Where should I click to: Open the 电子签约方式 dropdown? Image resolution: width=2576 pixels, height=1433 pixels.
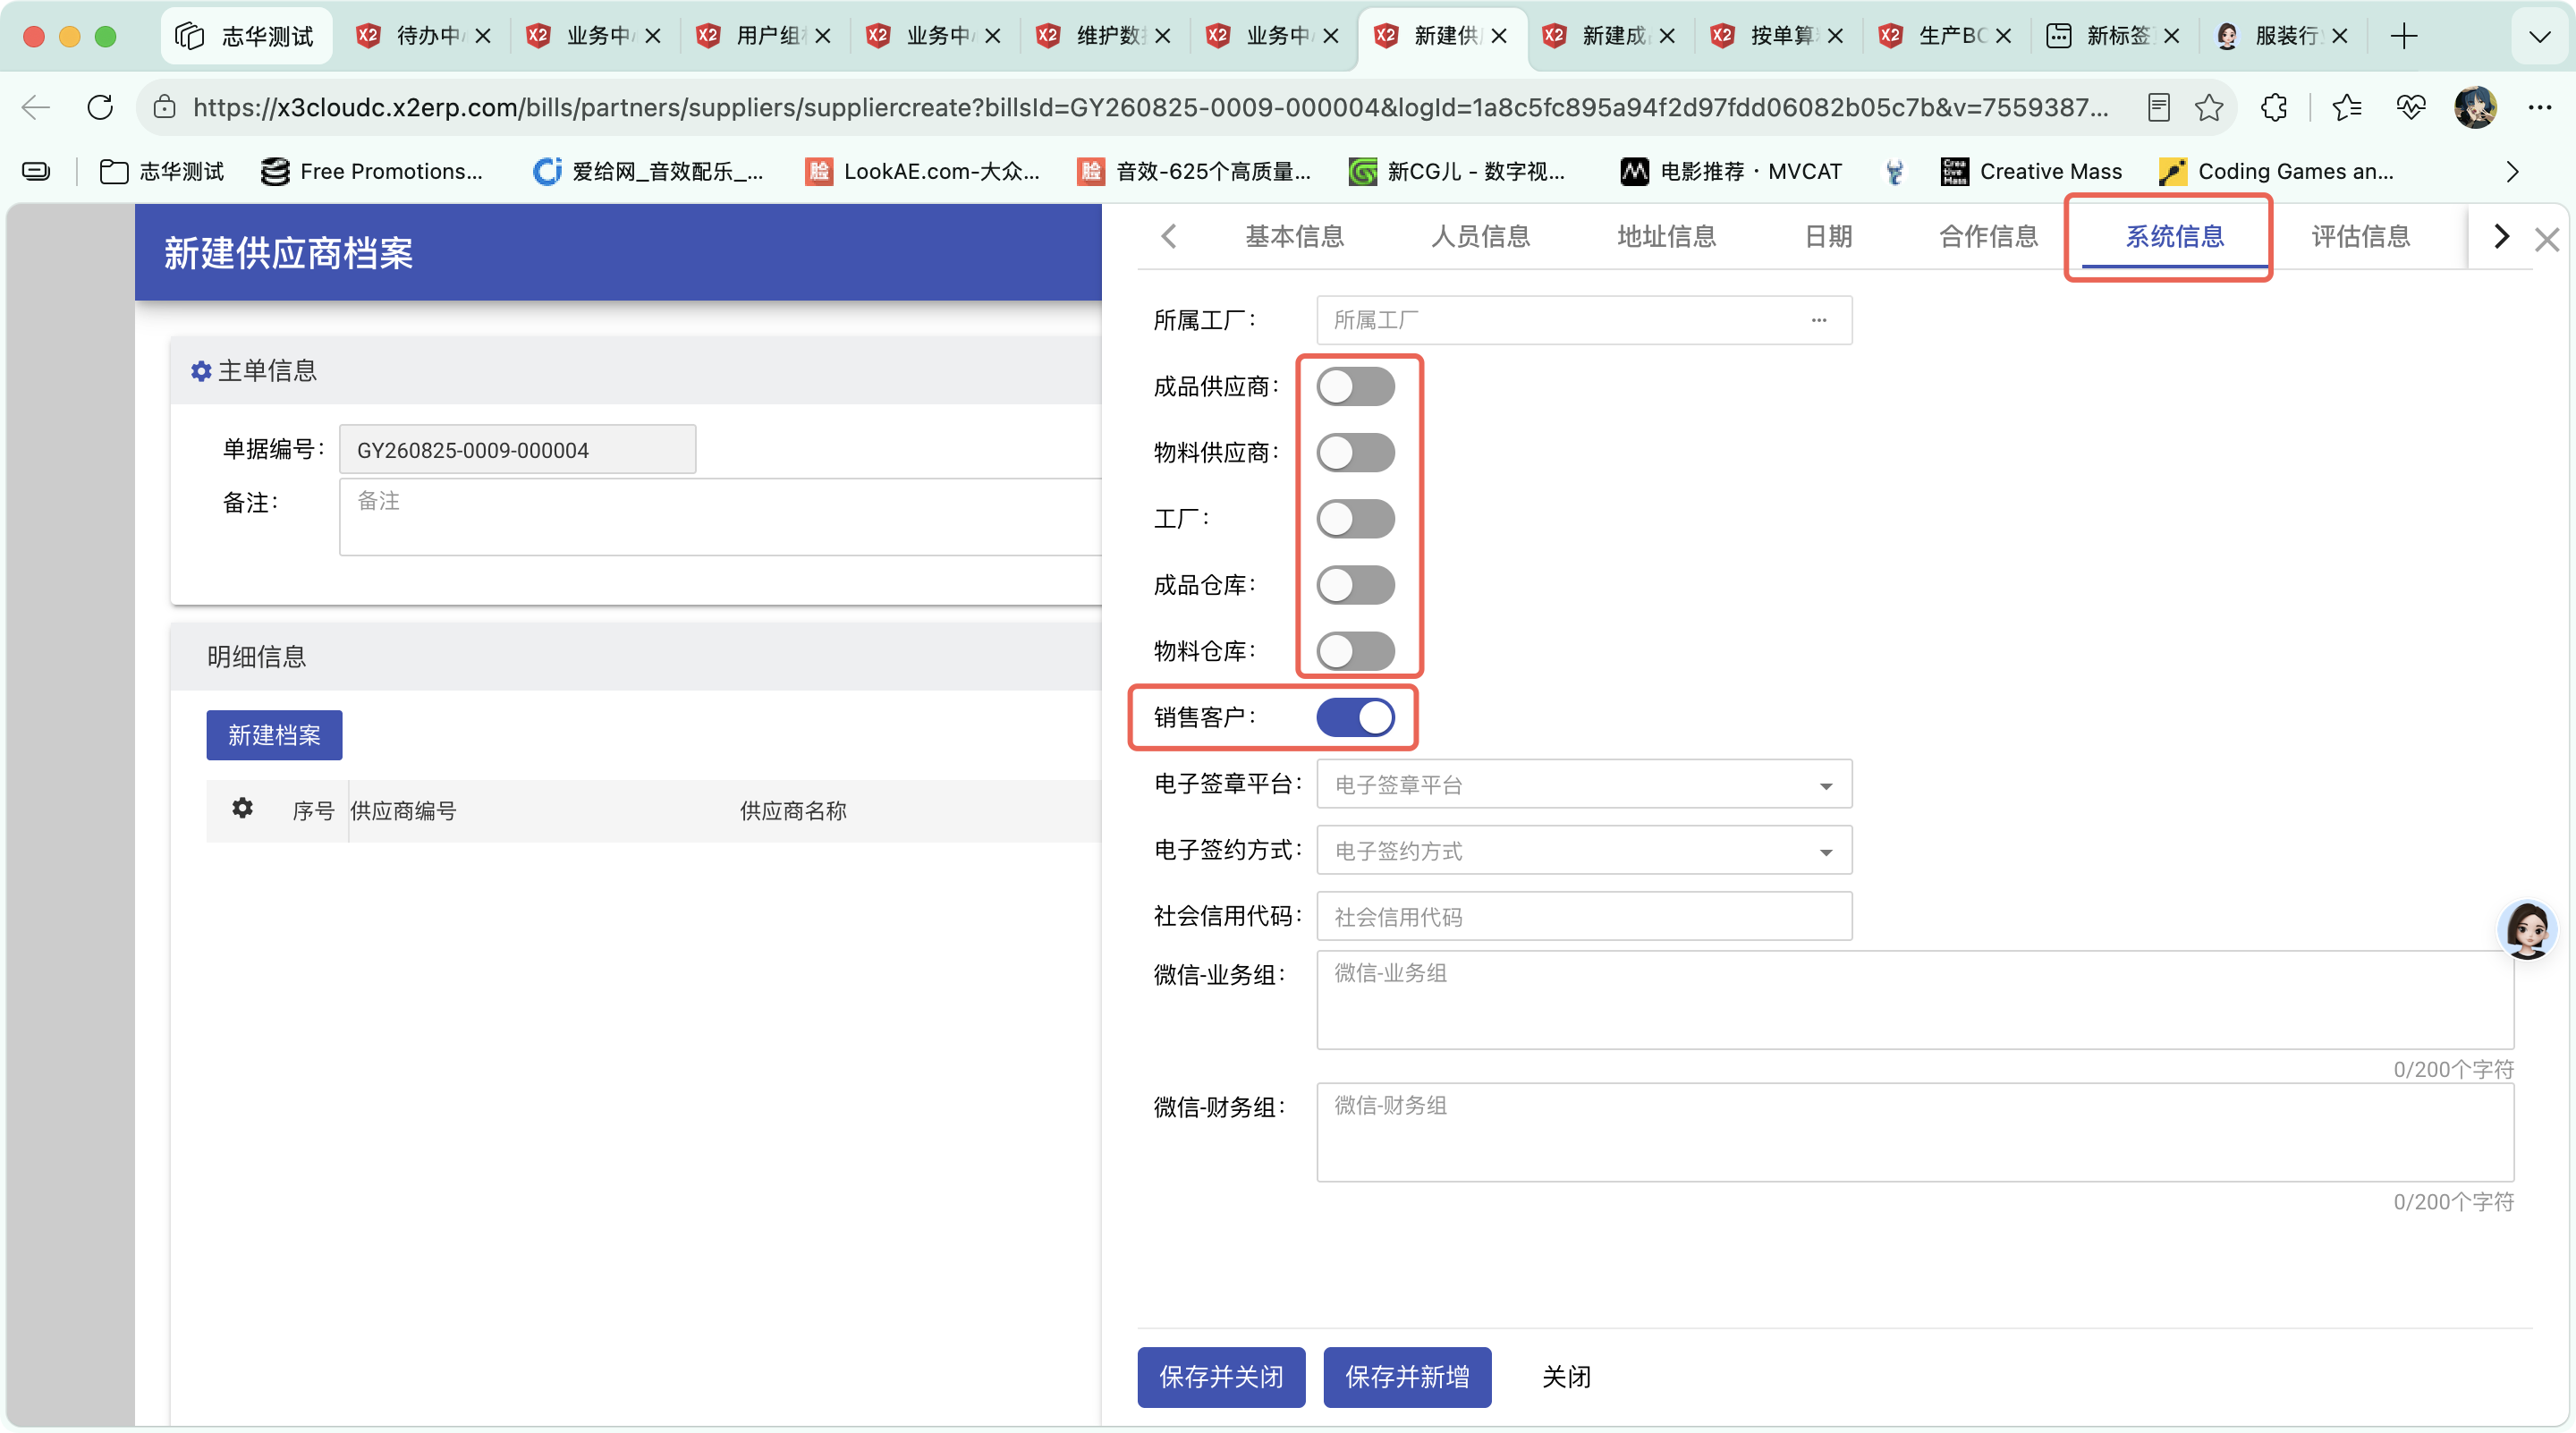tap(1584, 850)
